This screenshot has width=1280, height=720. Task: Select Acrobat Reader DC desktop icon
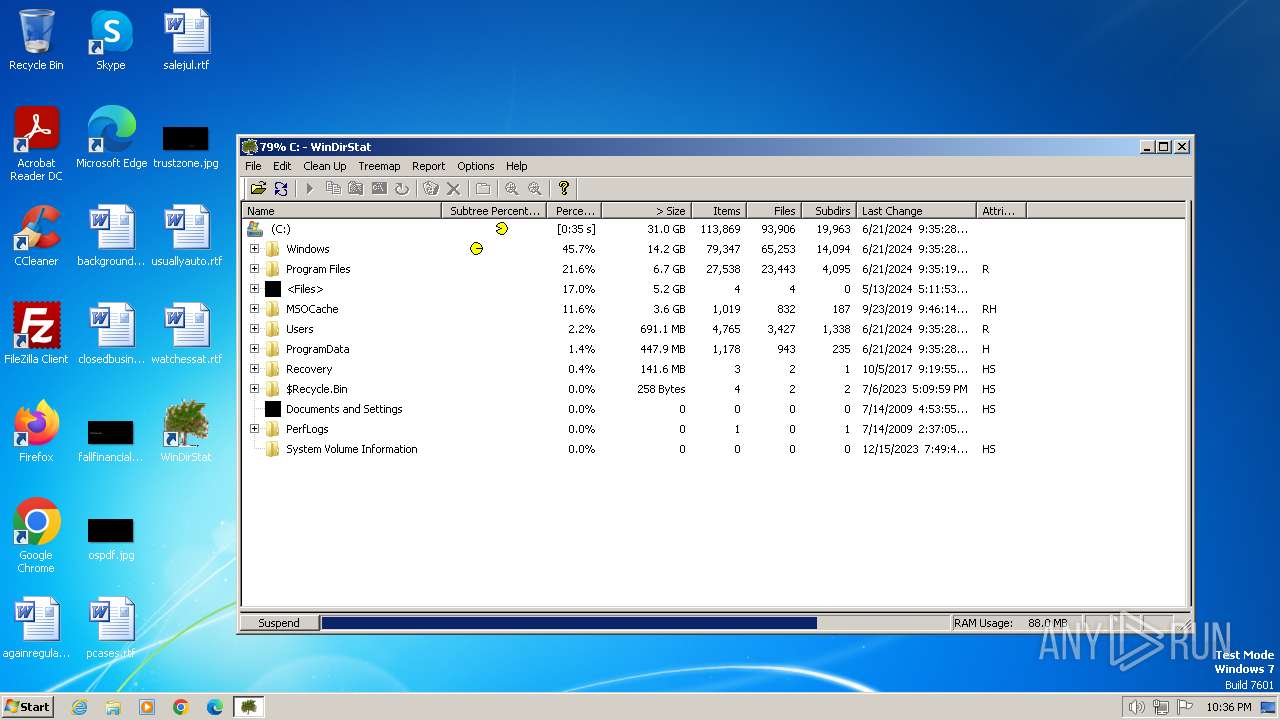point(36,144)
